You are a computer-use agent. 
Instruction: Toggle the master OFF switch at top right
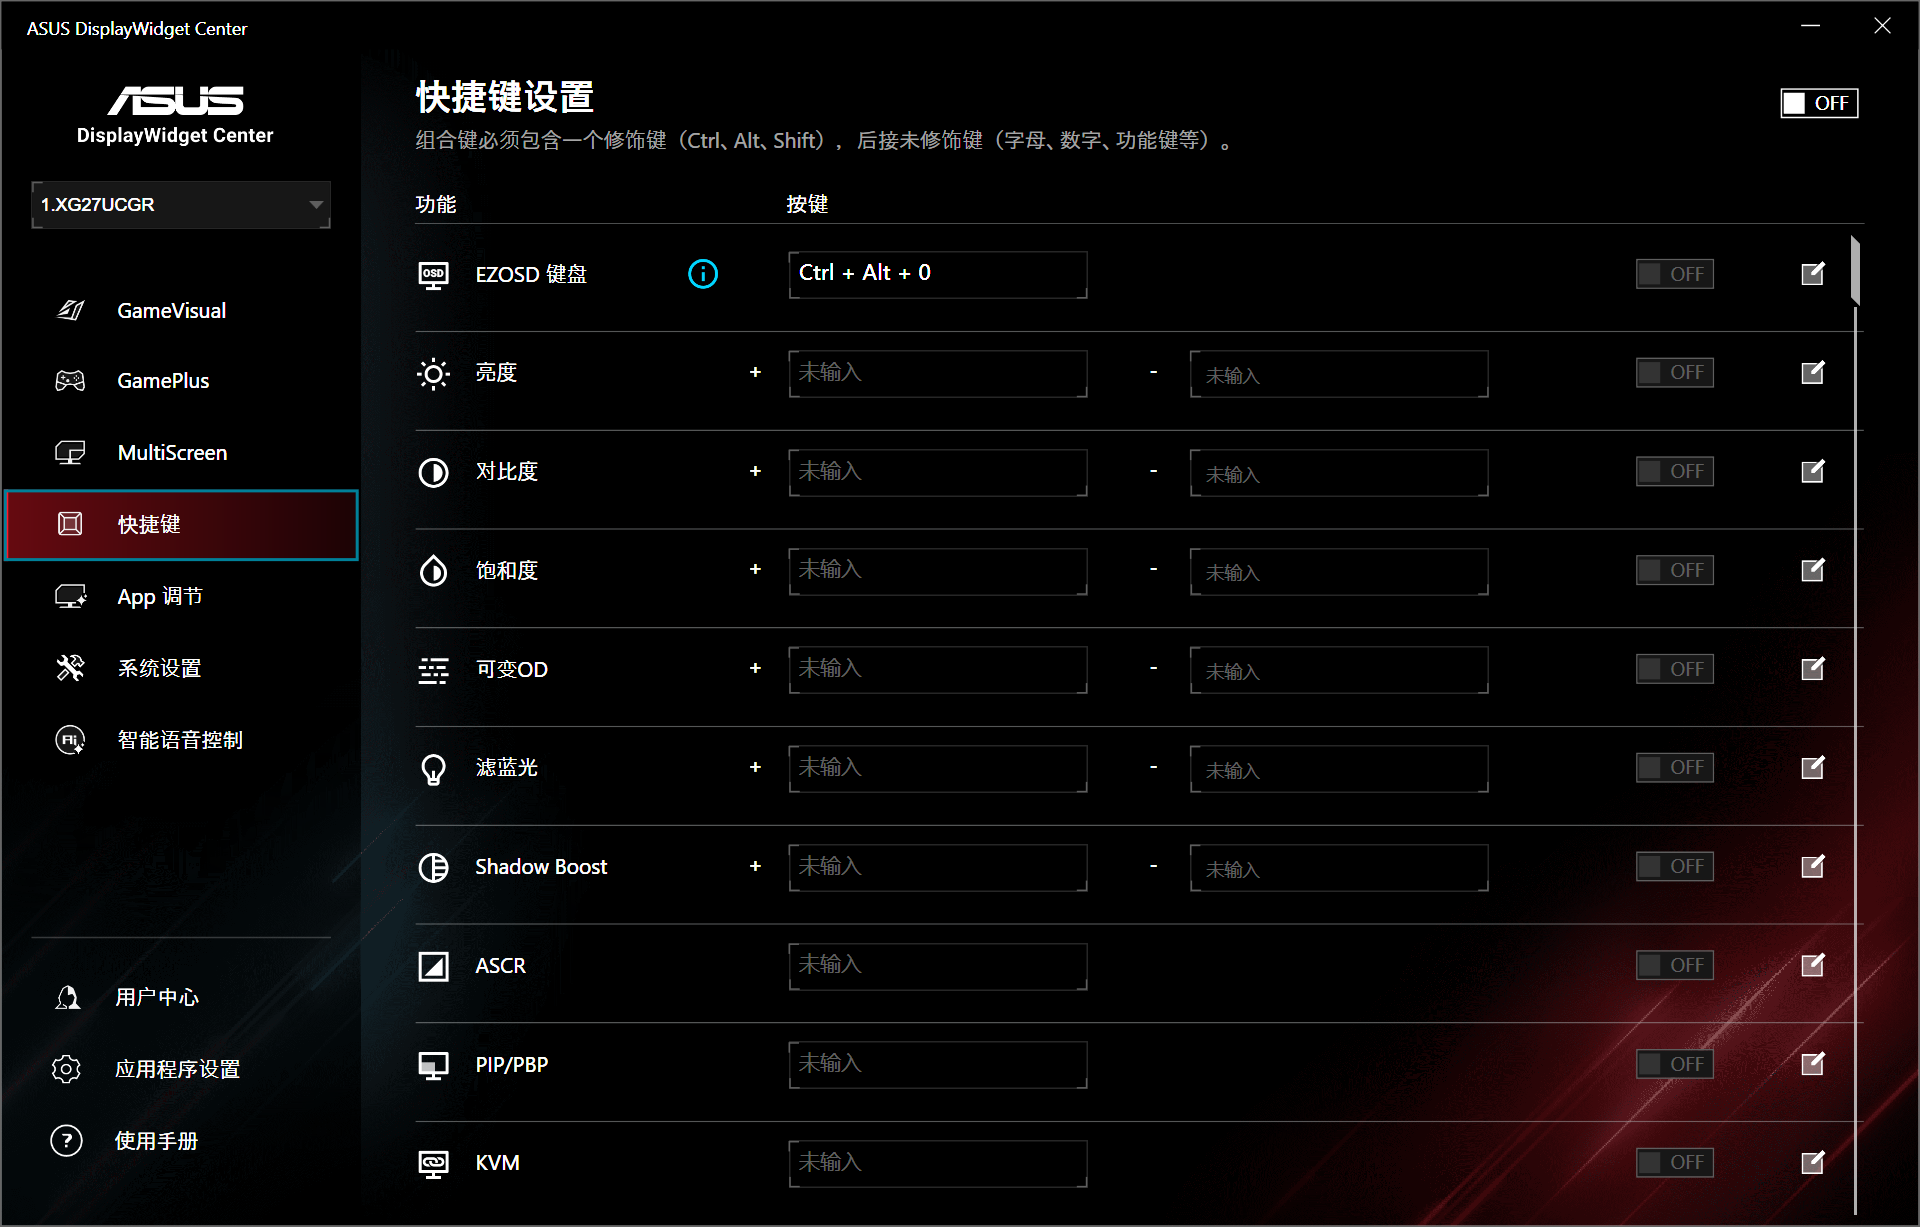[x=1818, y=102]
